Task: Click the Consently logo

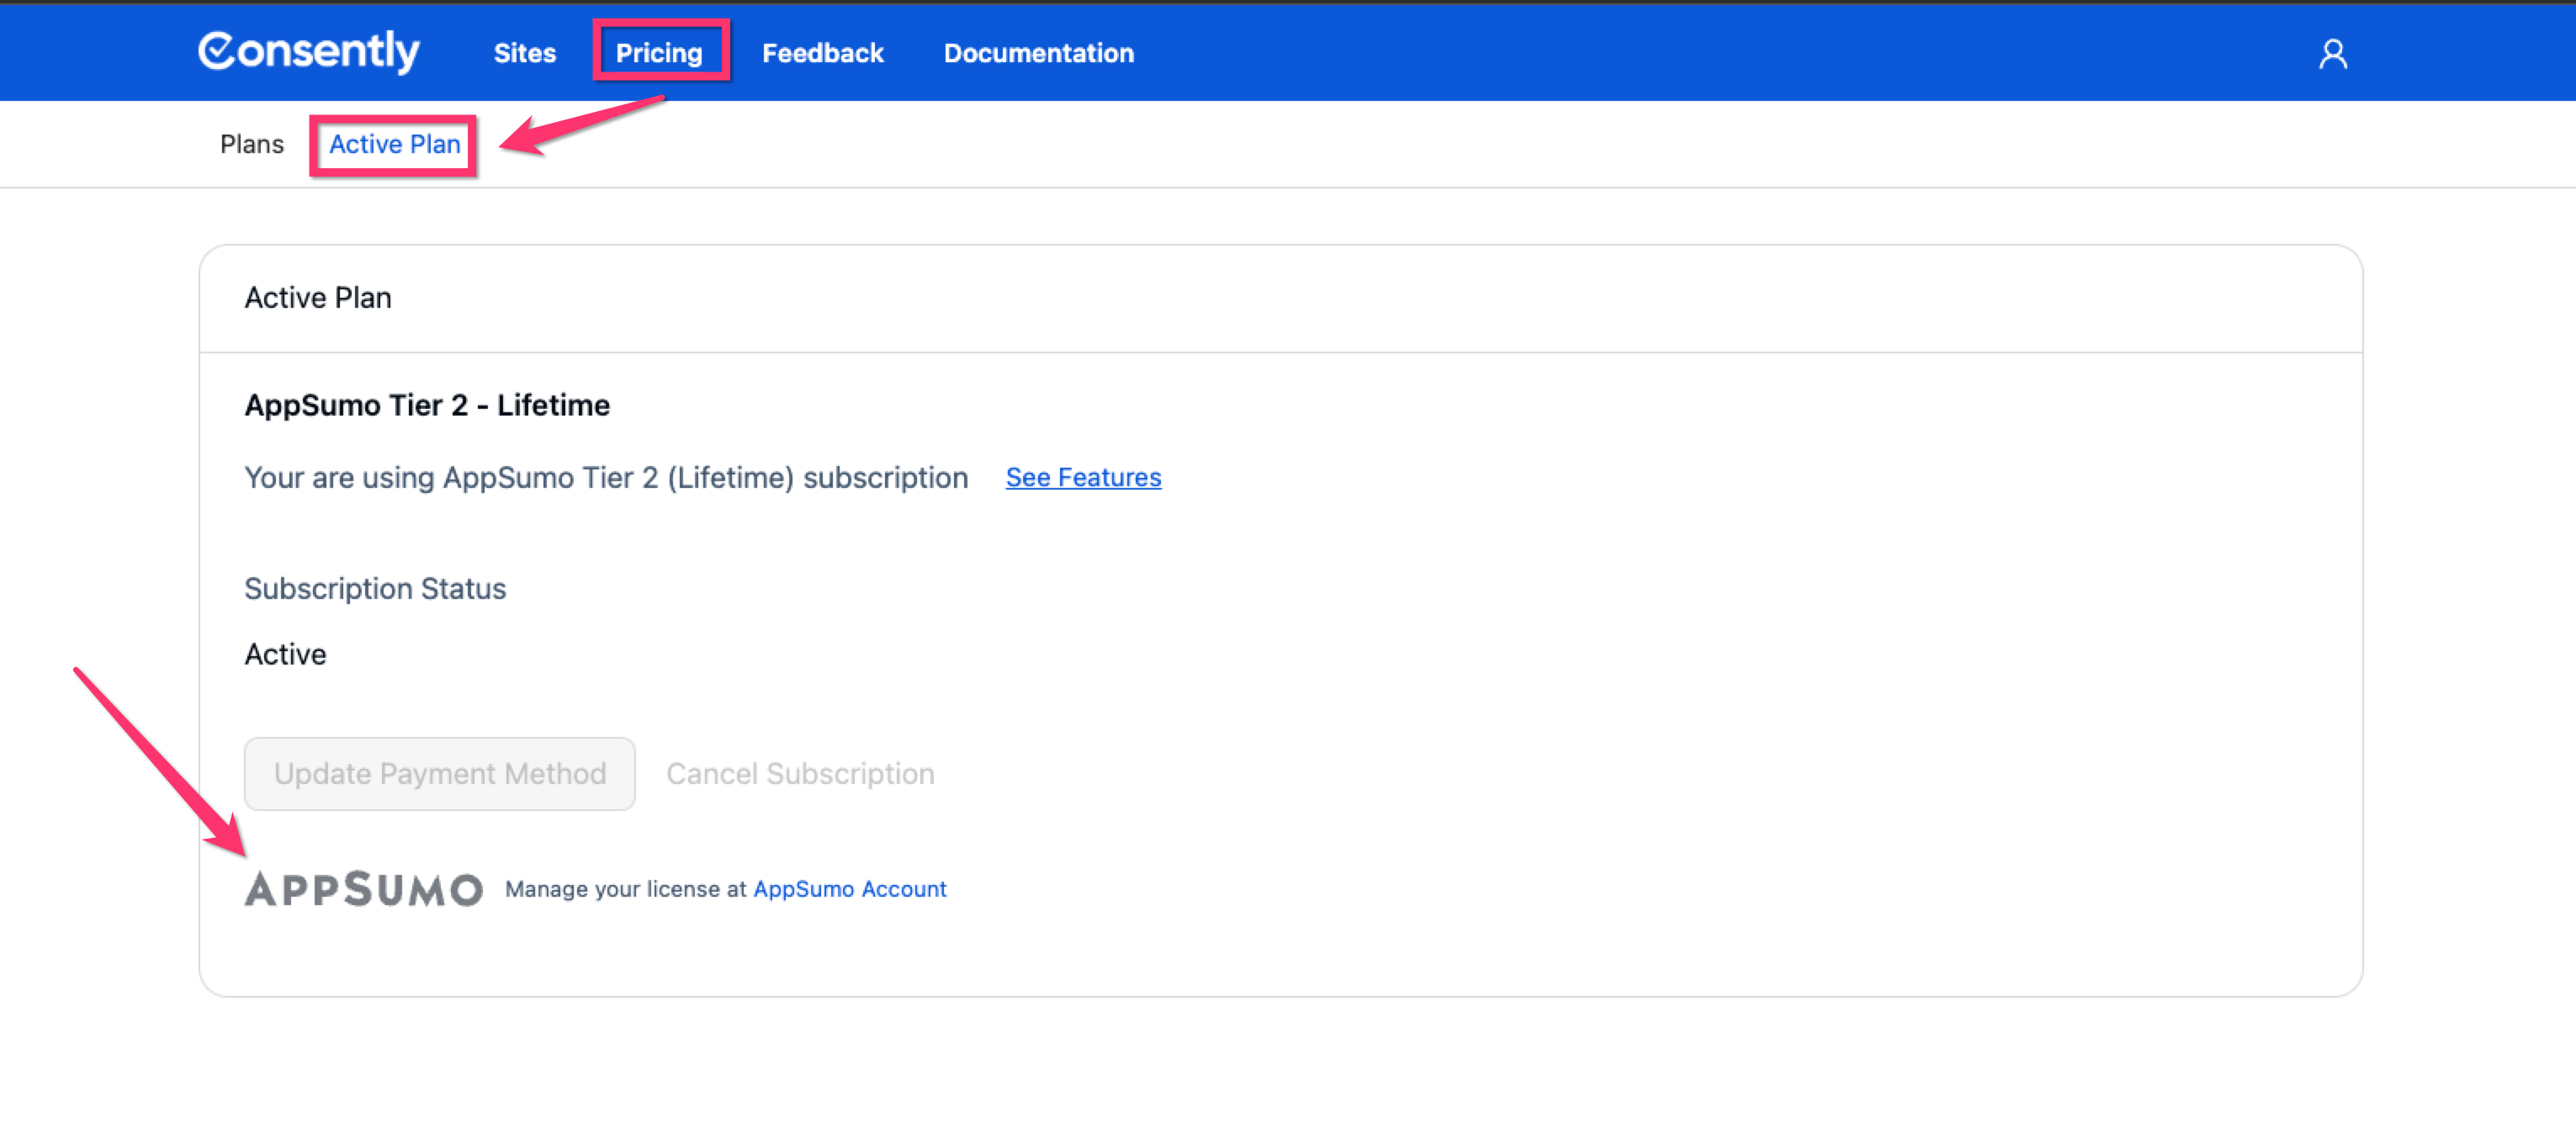Action: pos(308,52)
